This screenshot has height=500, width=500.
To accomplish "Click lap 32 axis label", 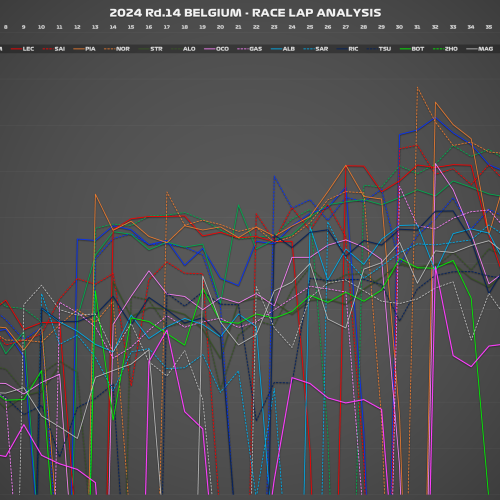I will click(435, 27).
